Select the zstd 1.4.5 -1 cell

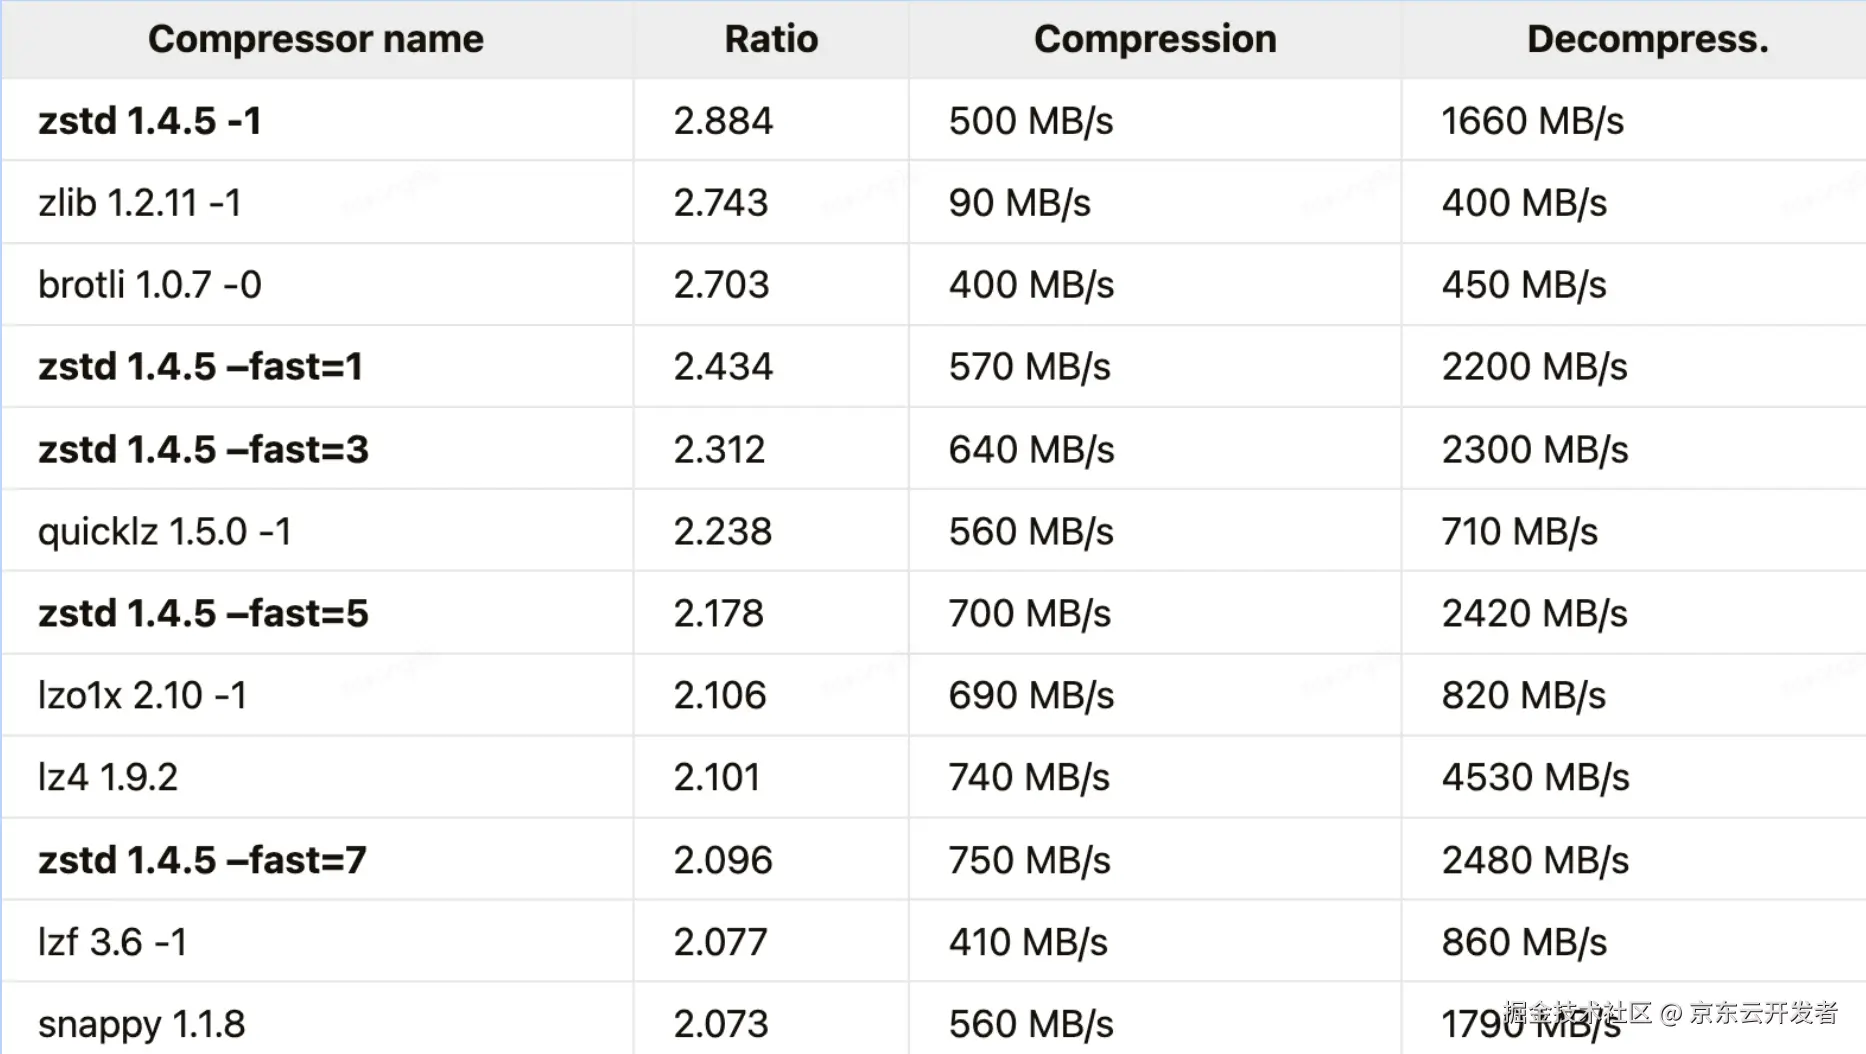[x=150, y=121]
